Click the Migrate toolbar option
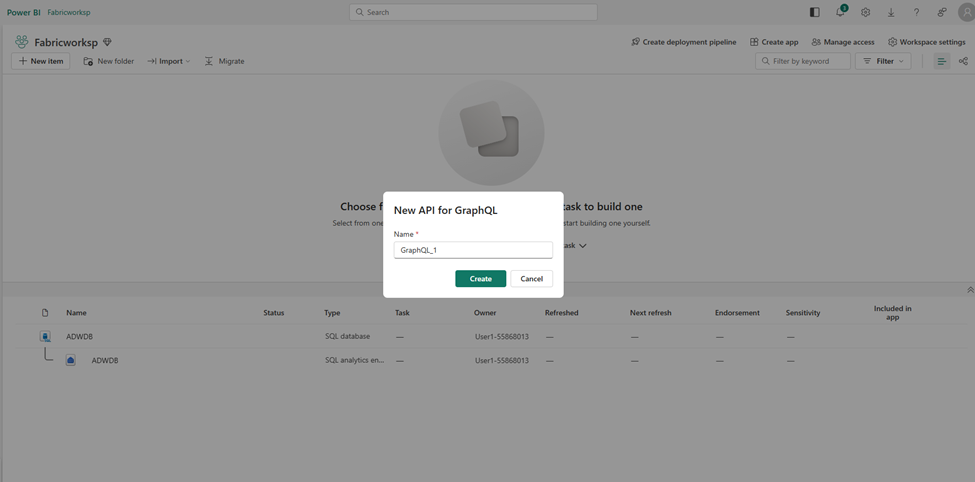 pos(224,62)
